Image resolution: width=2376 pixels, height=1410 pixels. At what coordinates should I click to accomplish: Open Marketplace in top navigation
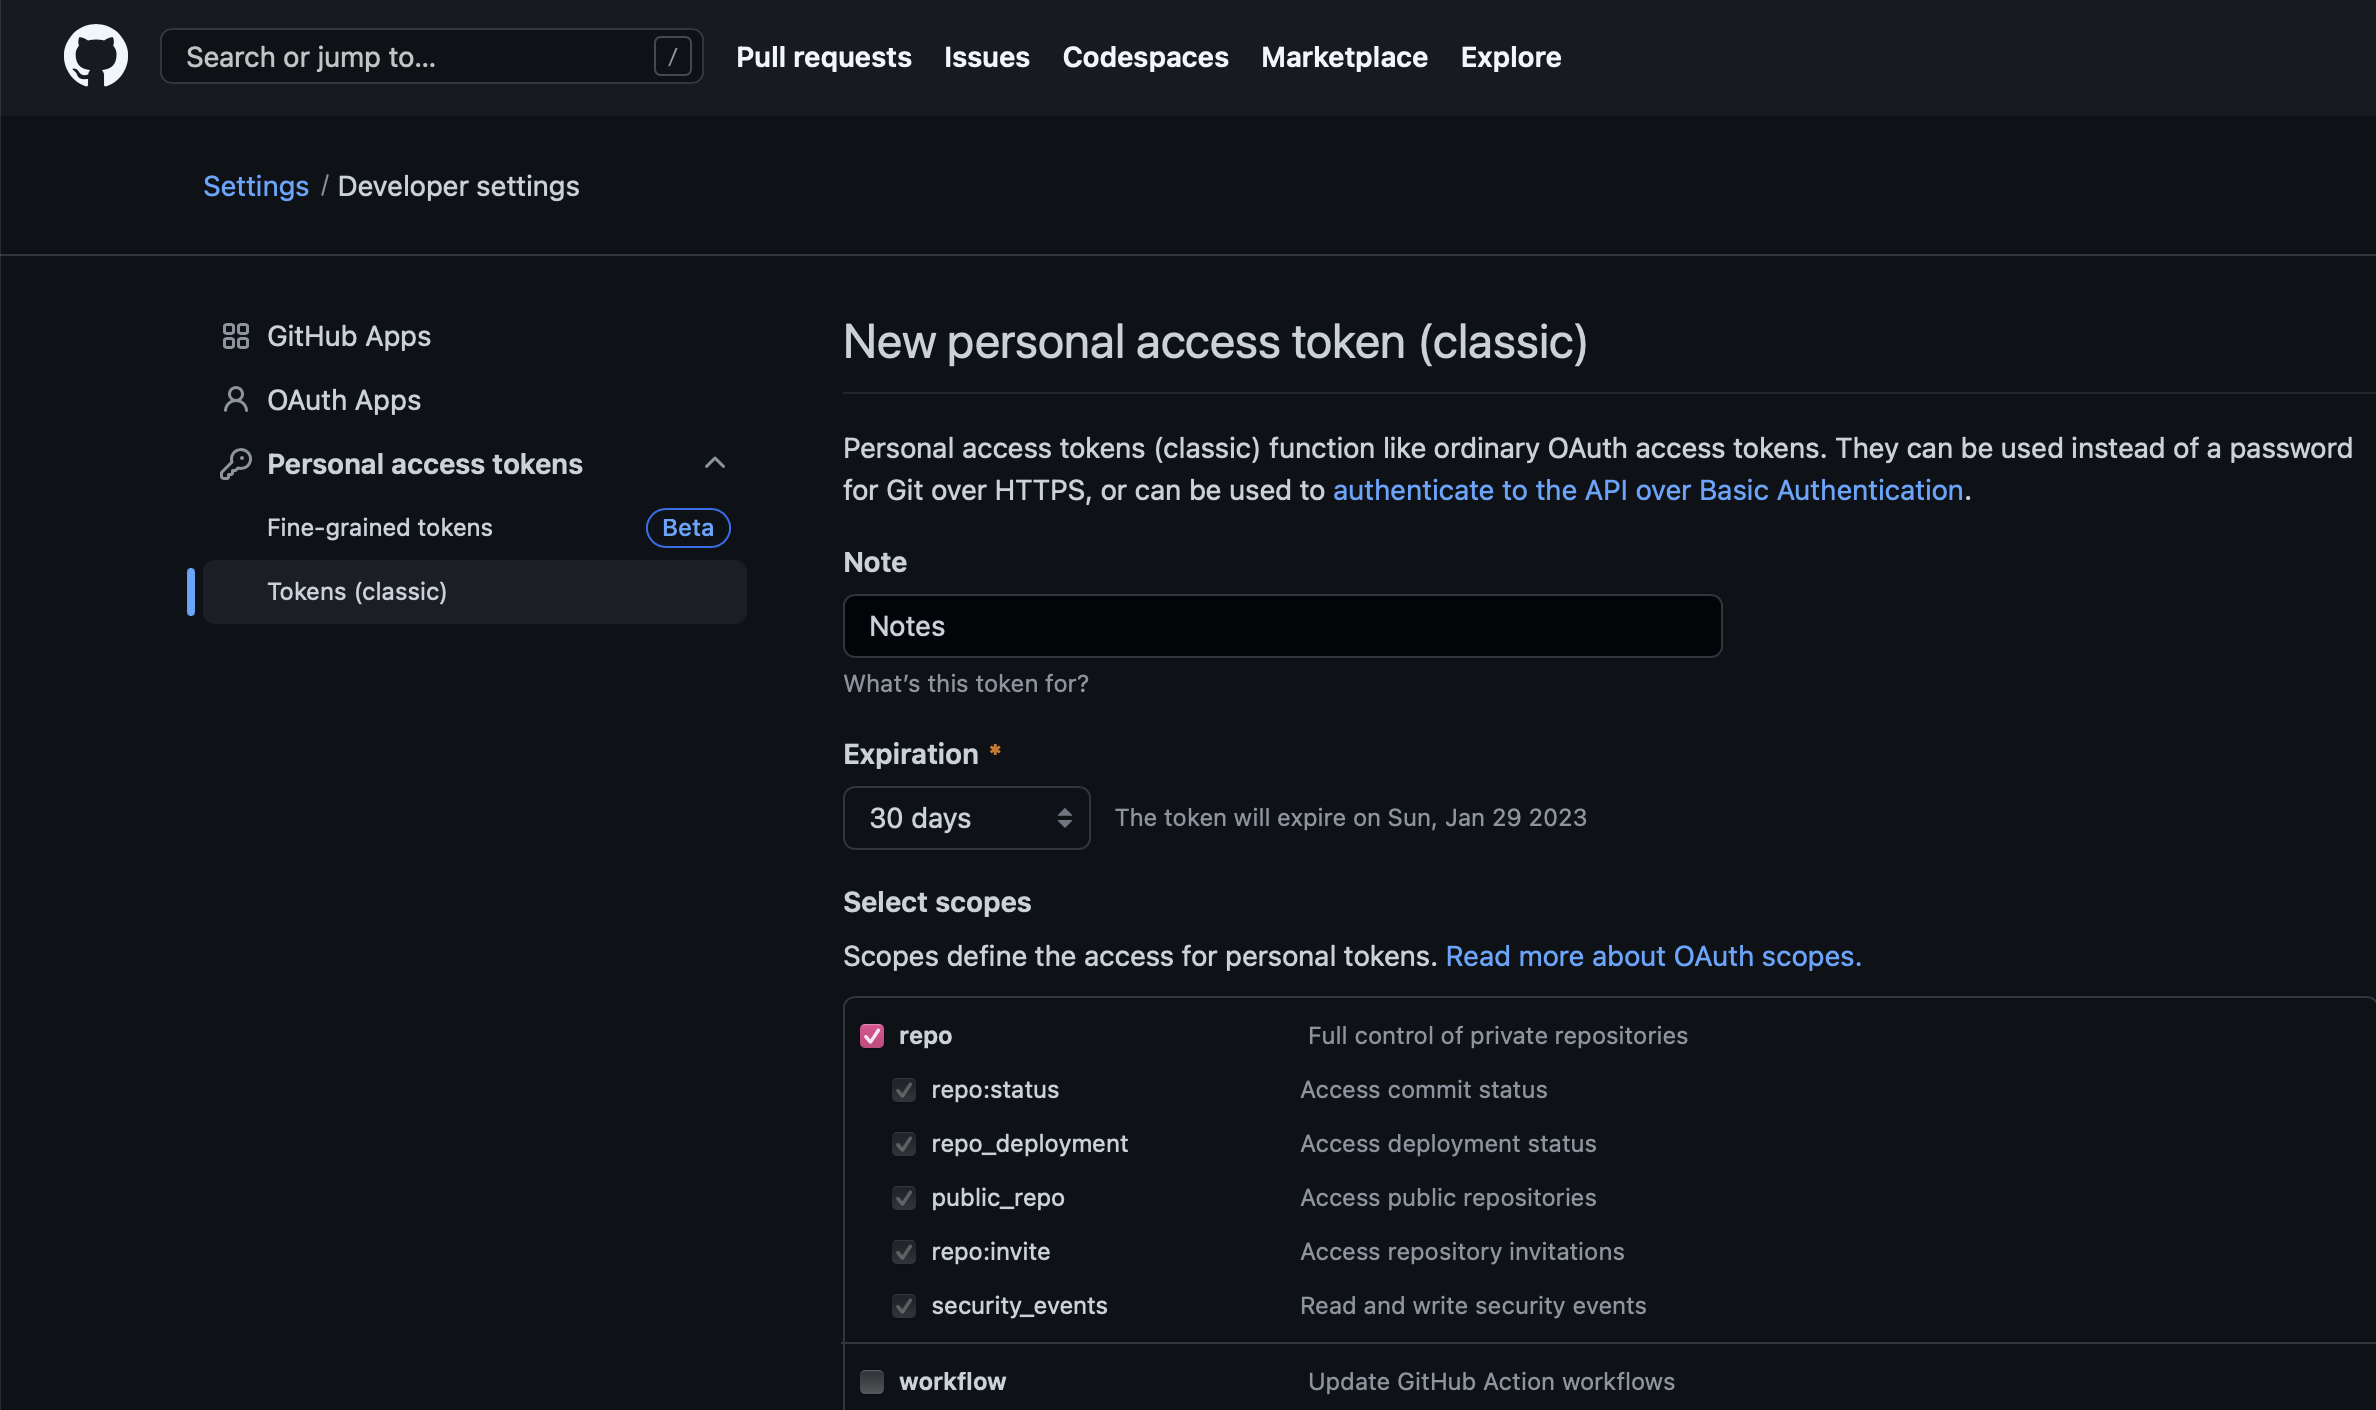[x=1344, y=57]
